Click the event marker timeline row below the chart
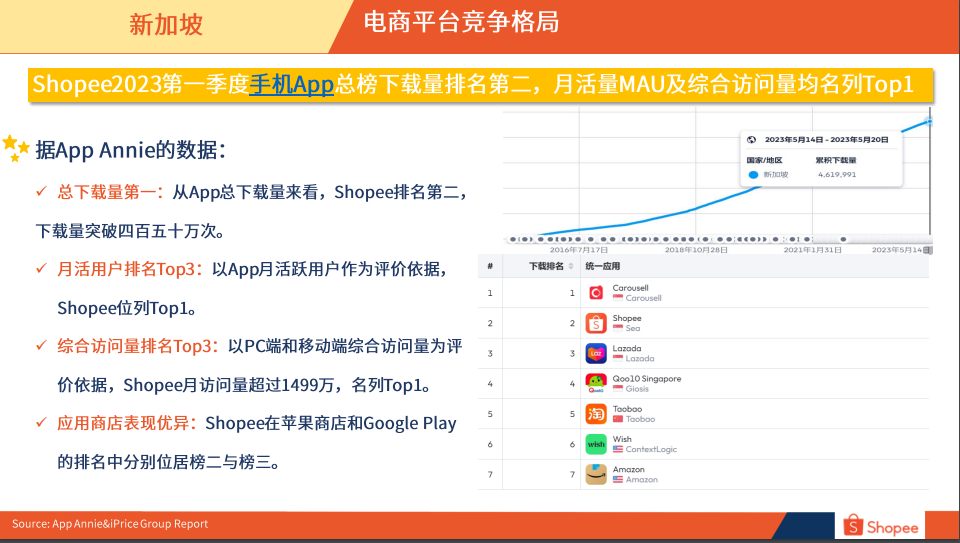This screenshot has height=543, width=960. point(718,239)
